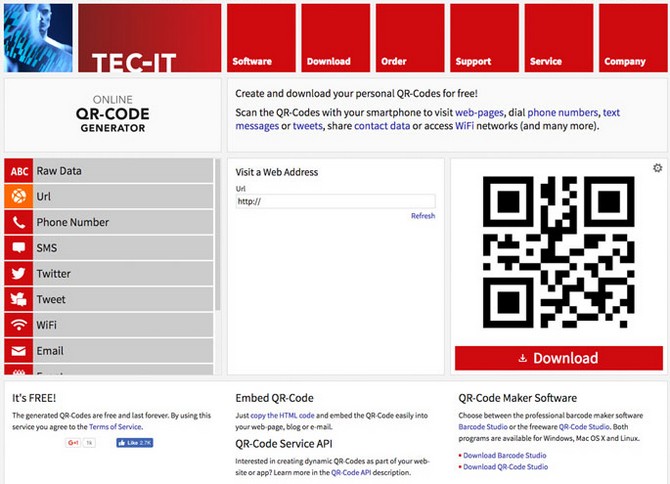The image size is (670, 484).
Task: Click the blue barcode man image
Action: [x=38, y=38]
